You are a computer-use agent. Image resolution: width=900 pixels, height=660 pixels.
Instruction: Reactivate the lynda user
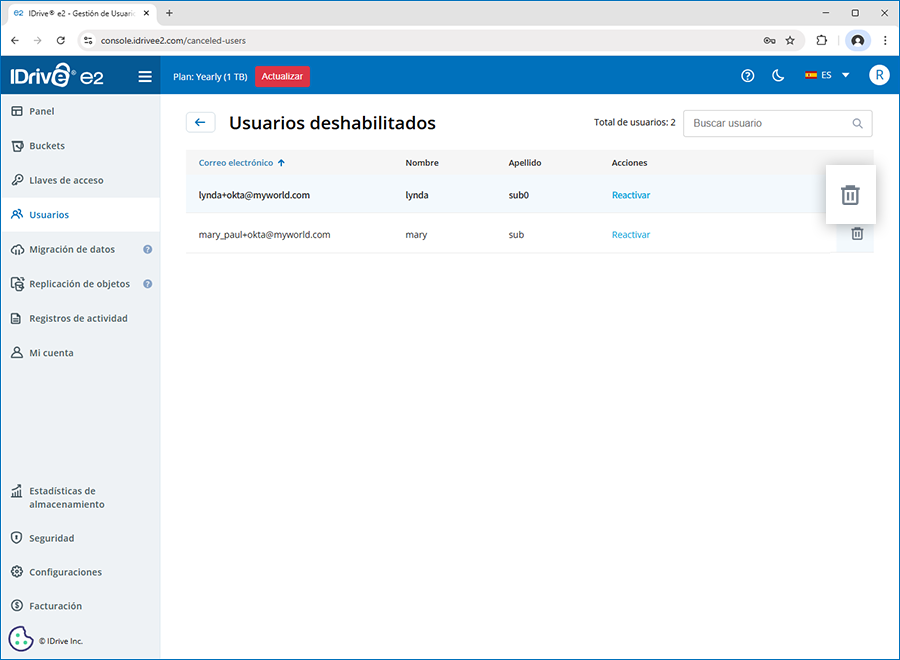(630, 195)
